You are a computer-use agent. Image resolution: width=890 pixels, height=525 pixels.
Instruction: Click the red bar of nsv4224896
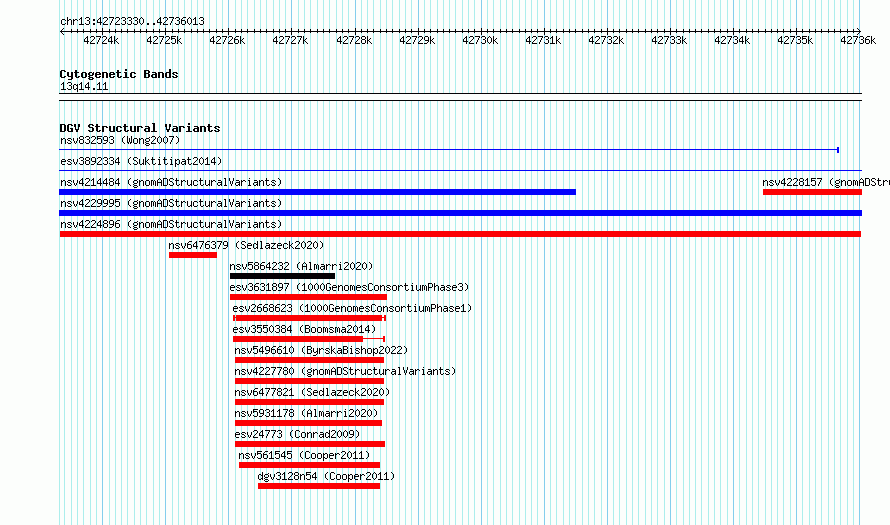pyautogui.click(x=460, y=234)
